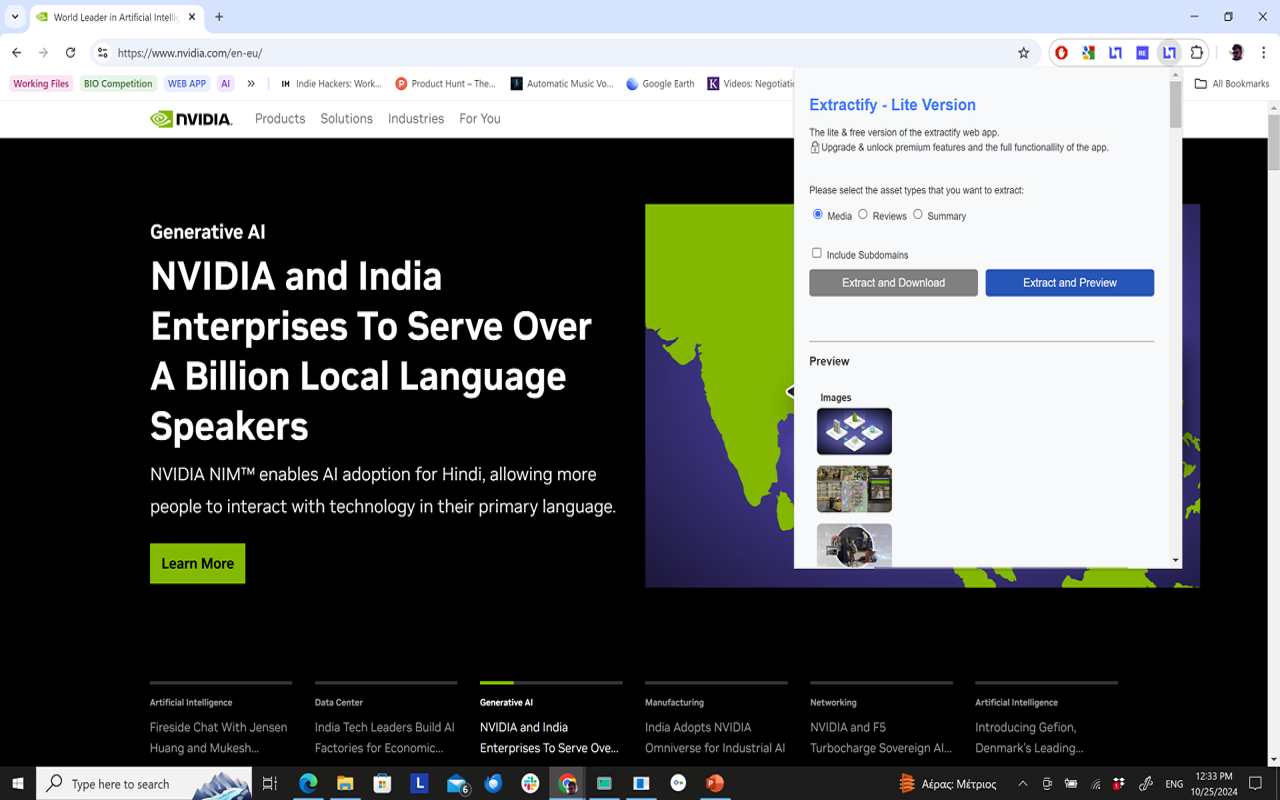Screen dimensions: 1280x800
Task: Click the Learn More button
Action: pyautogui.click(x=197, y=564)
